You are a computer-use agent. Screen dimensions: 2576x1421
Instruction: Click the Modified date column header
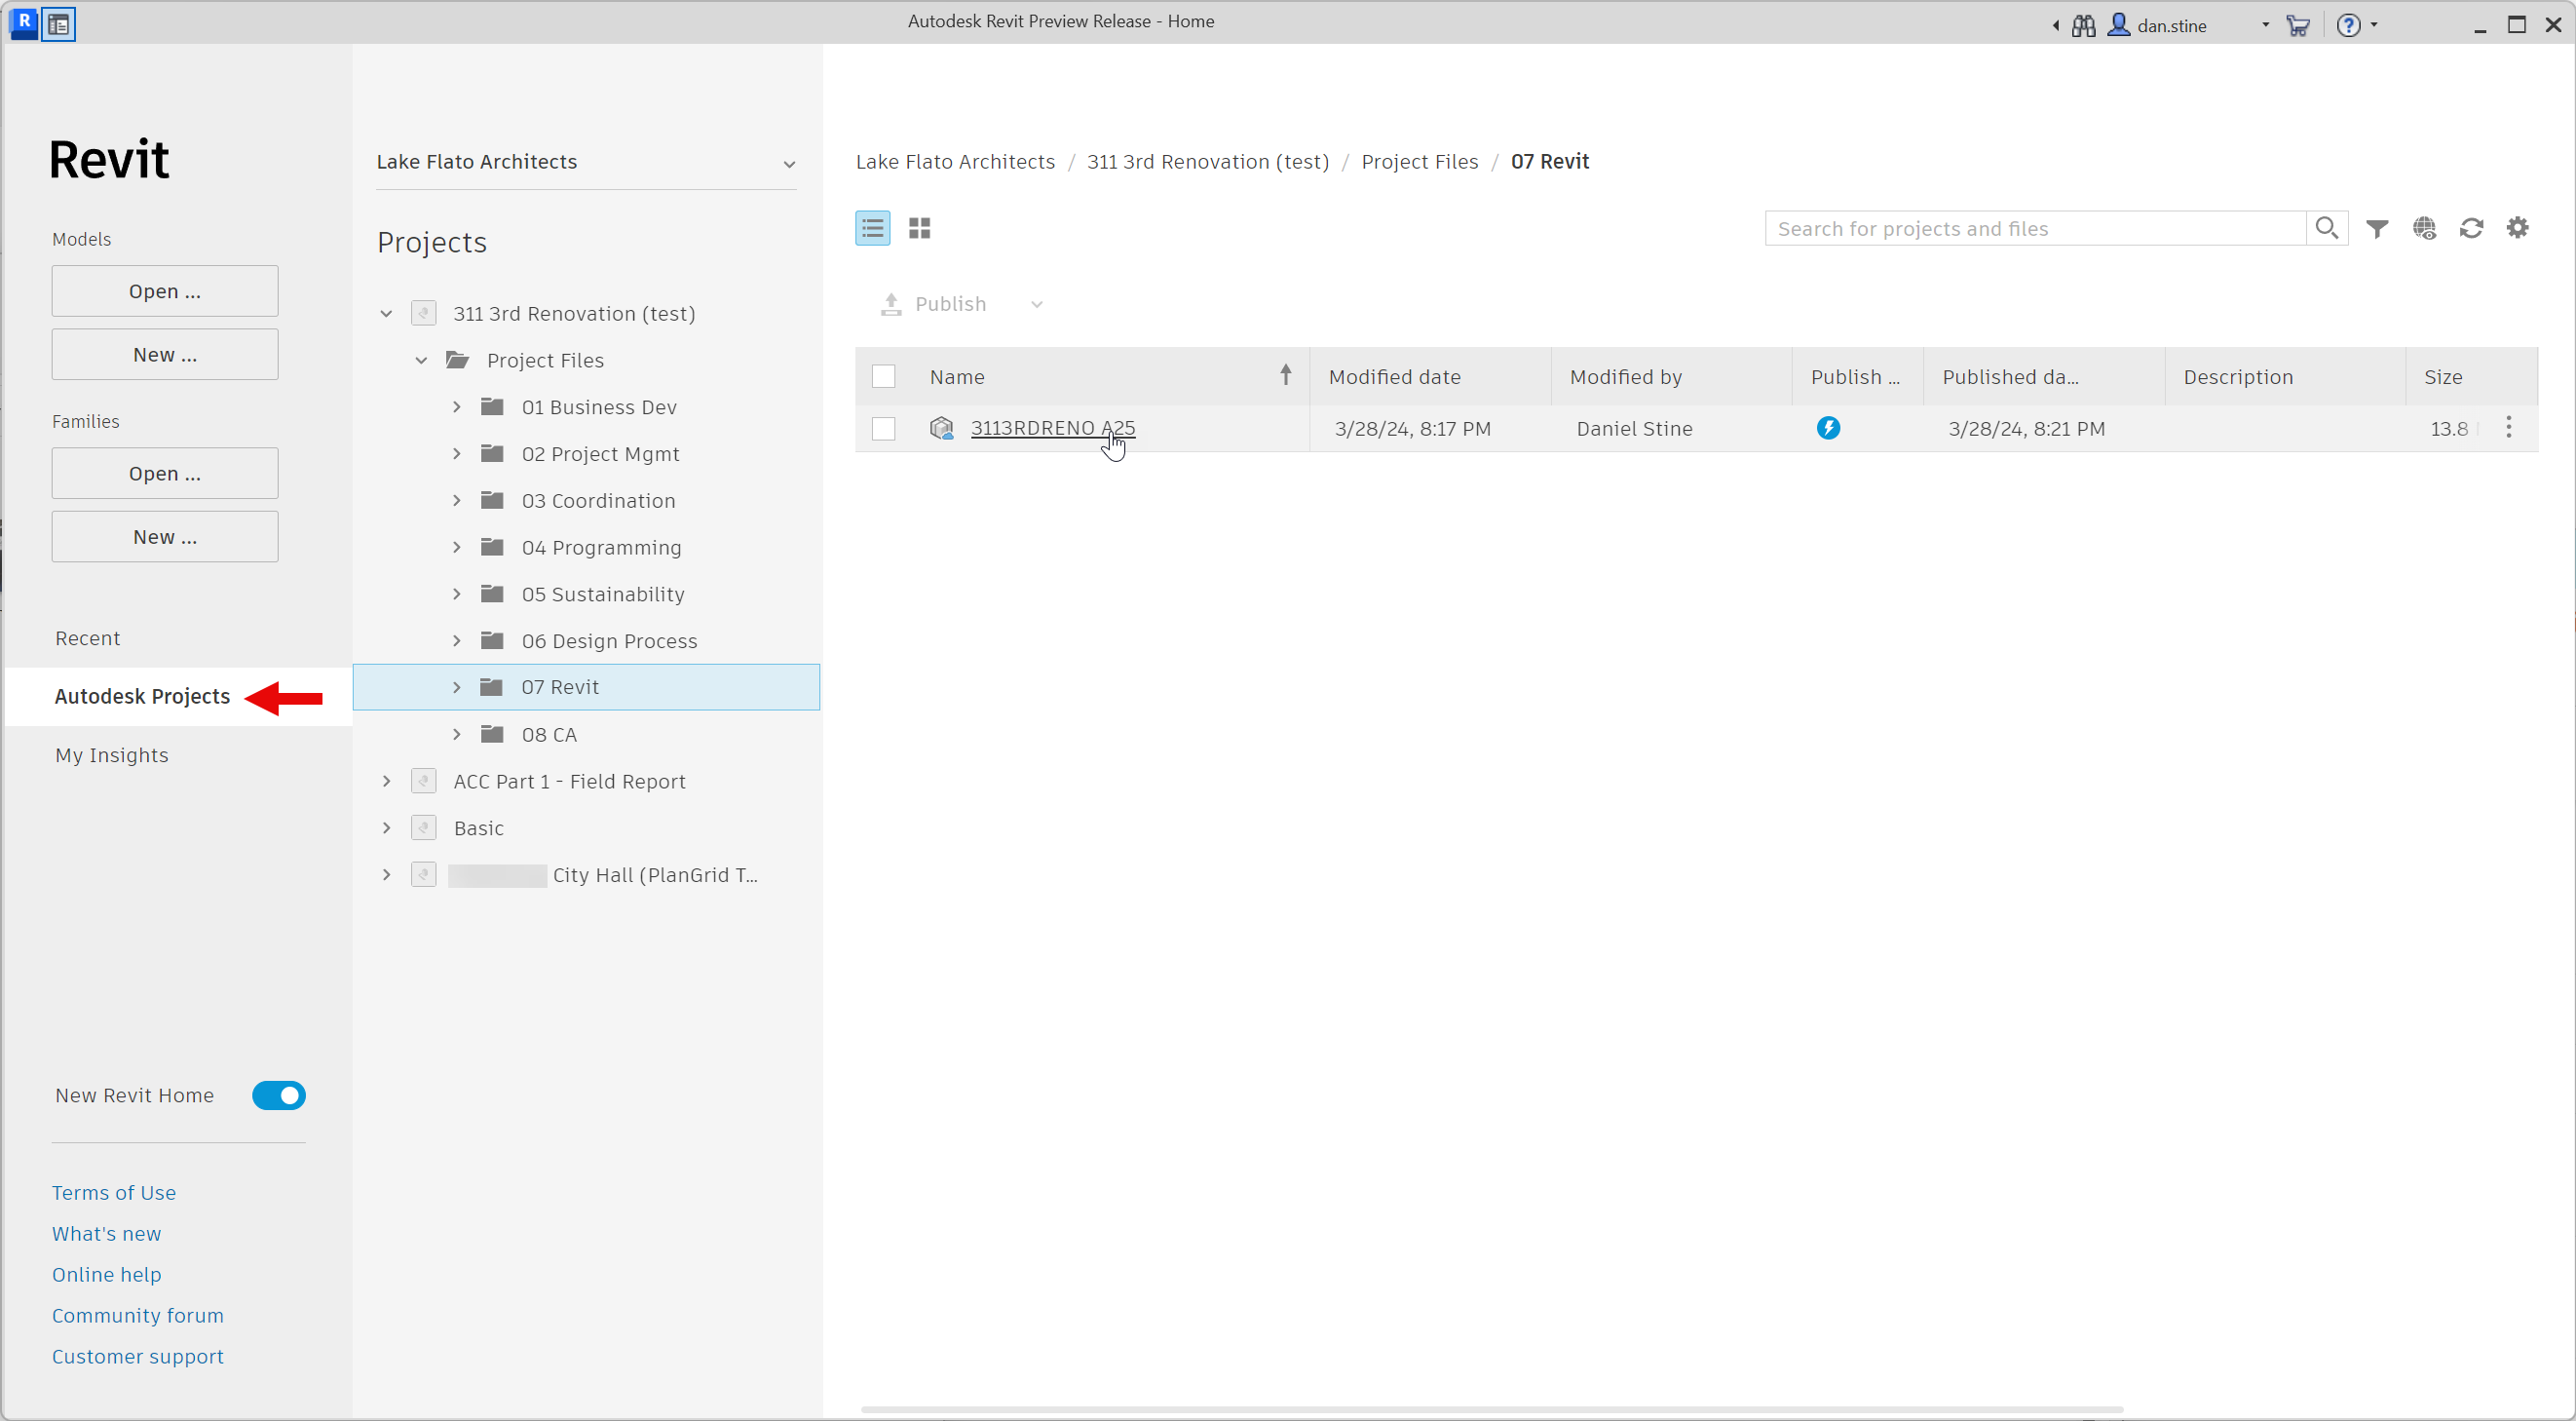point(1430,376)
